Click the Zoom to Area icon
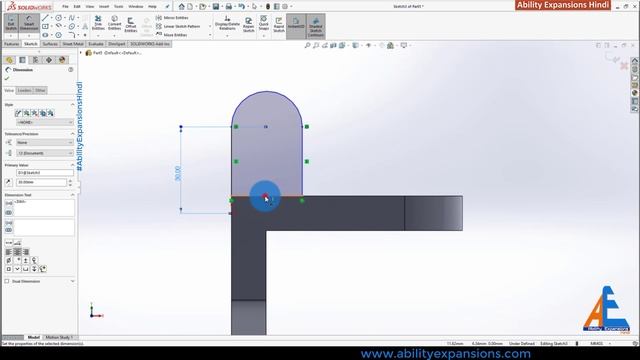 click(x=316, y=45)
